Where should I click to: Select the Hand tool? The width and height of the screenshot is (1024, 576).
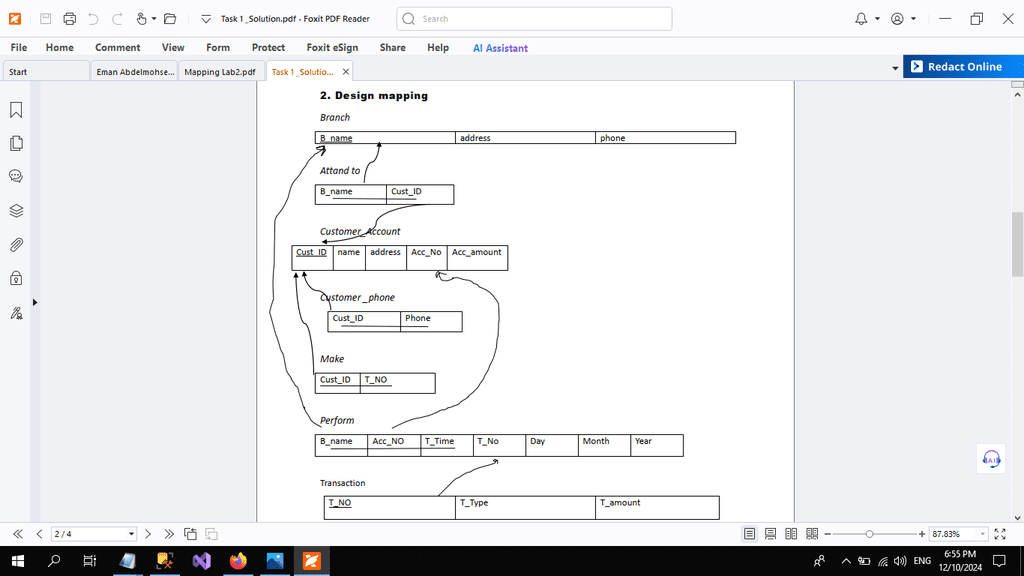[141, 19]
